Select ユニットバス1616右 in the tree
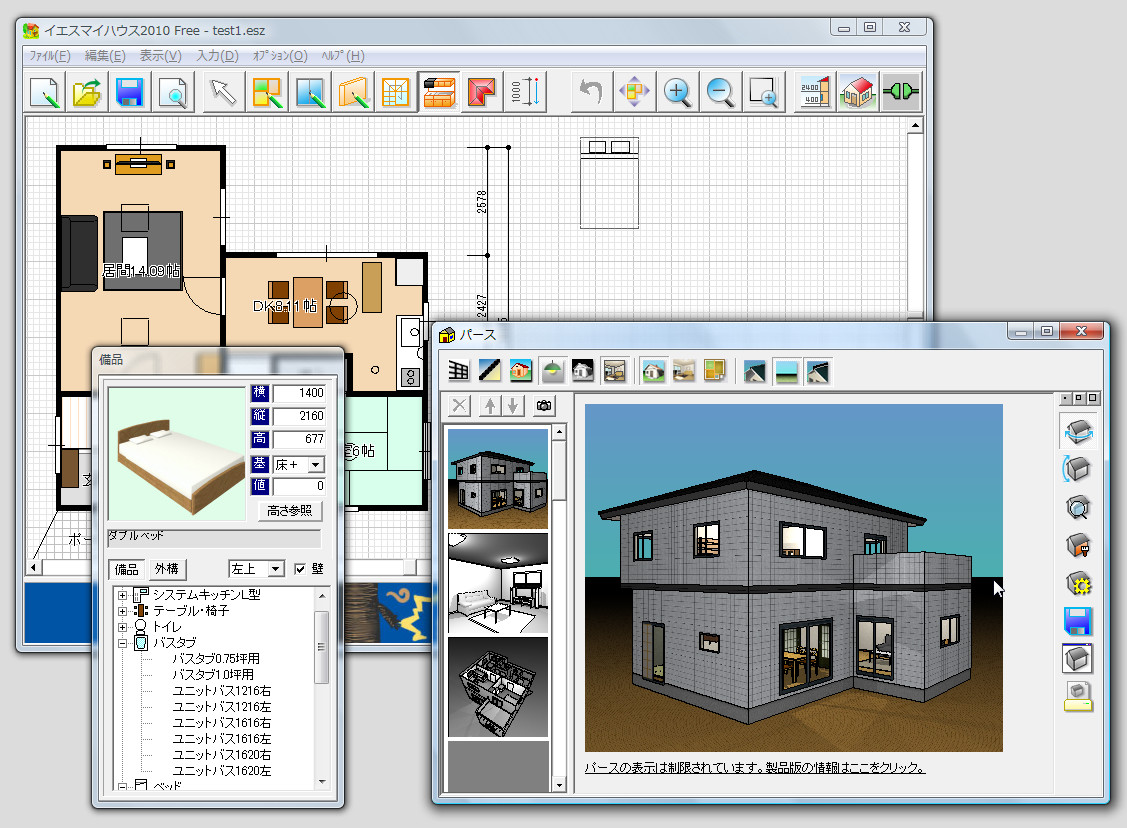Screen dimensions: 1127x828 [221, 723]
